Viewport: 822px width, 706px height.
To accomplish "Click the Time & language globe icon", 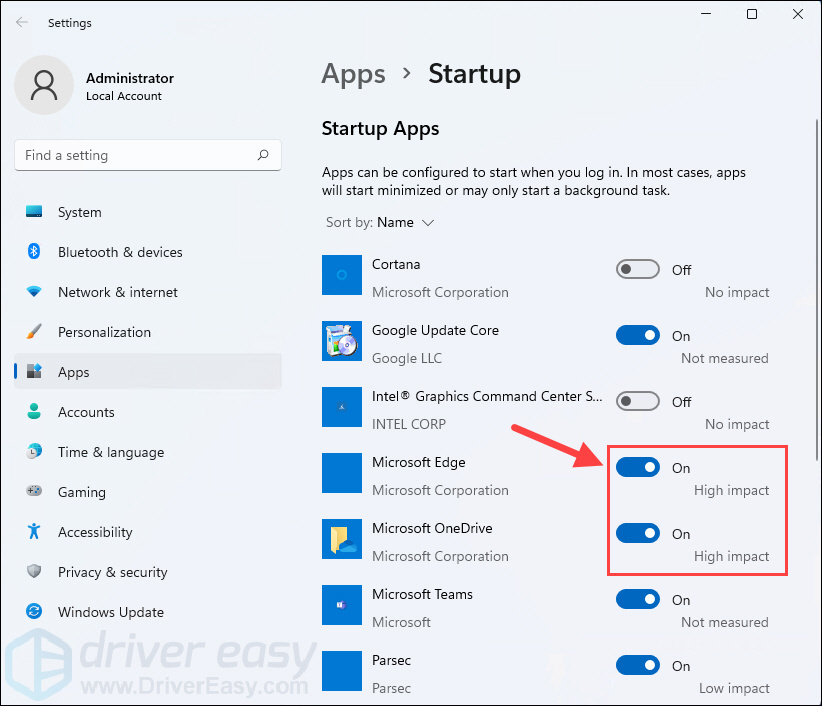I will point(34,451).
